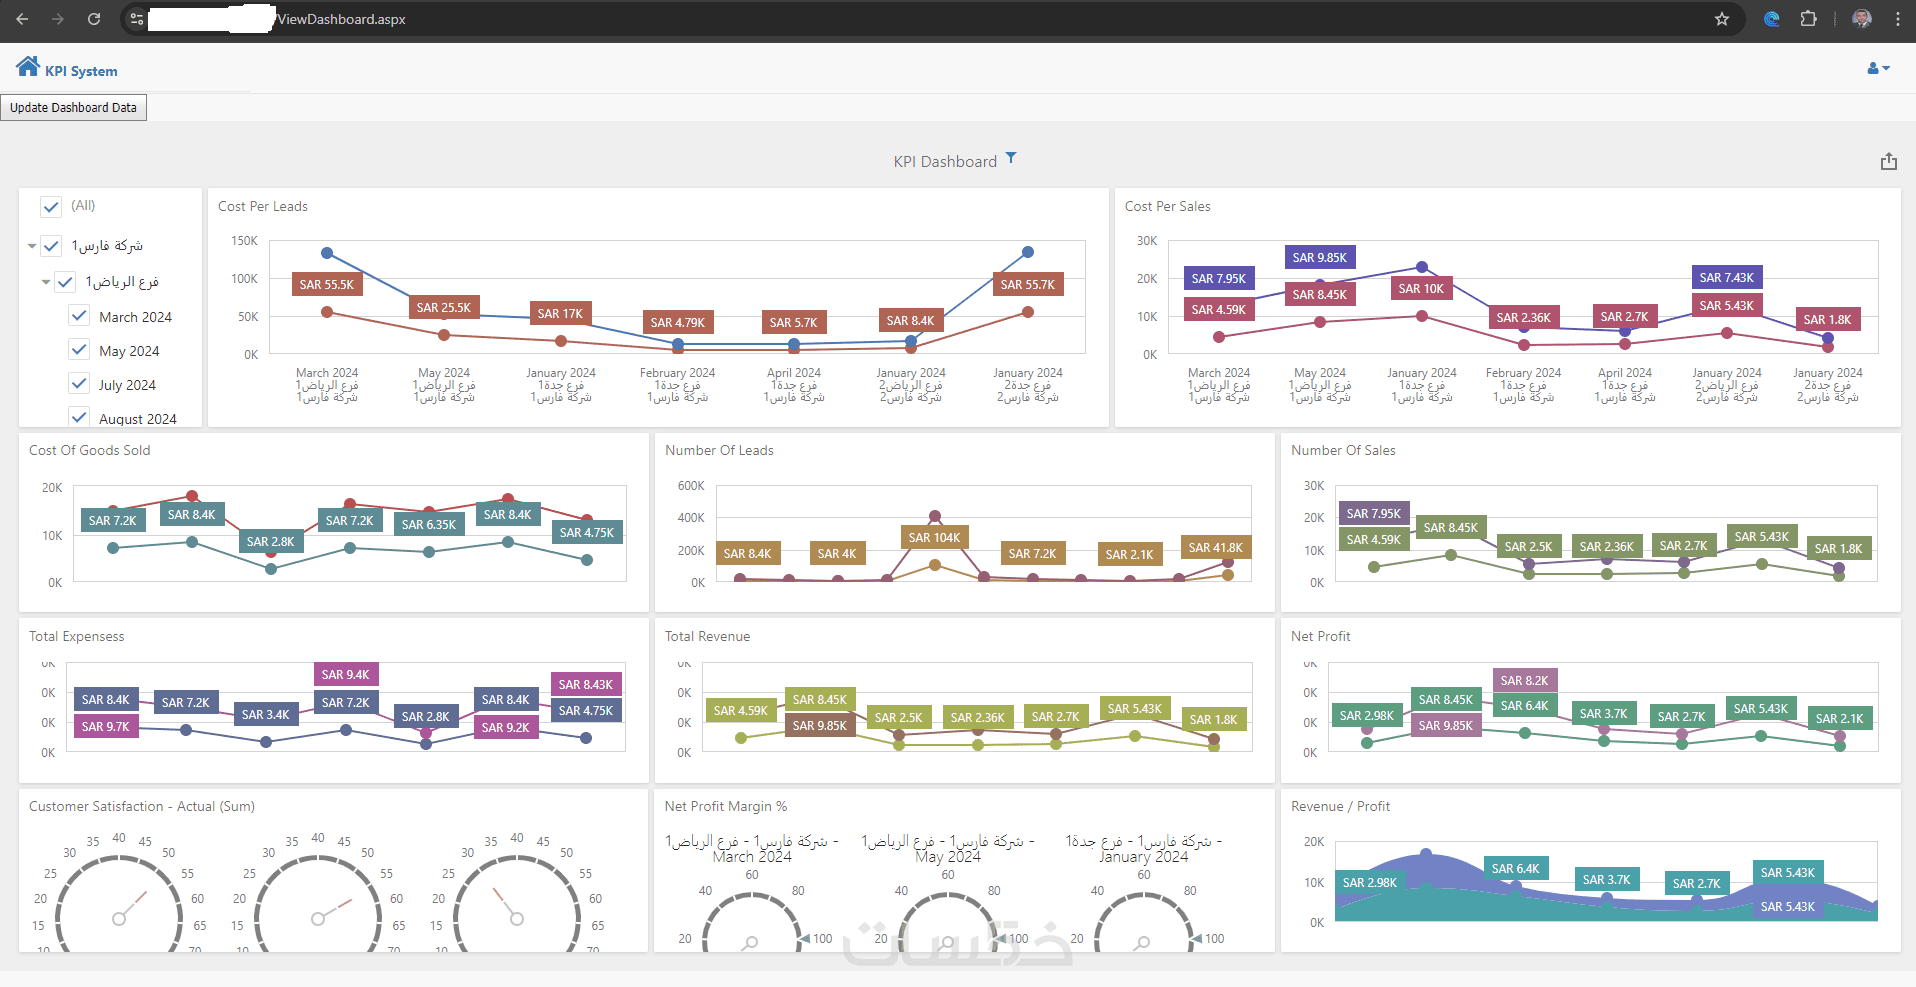Toggle the فرع الرياض1 checkbox
This screenshot has width=1916, height=987.
[65, 282]
